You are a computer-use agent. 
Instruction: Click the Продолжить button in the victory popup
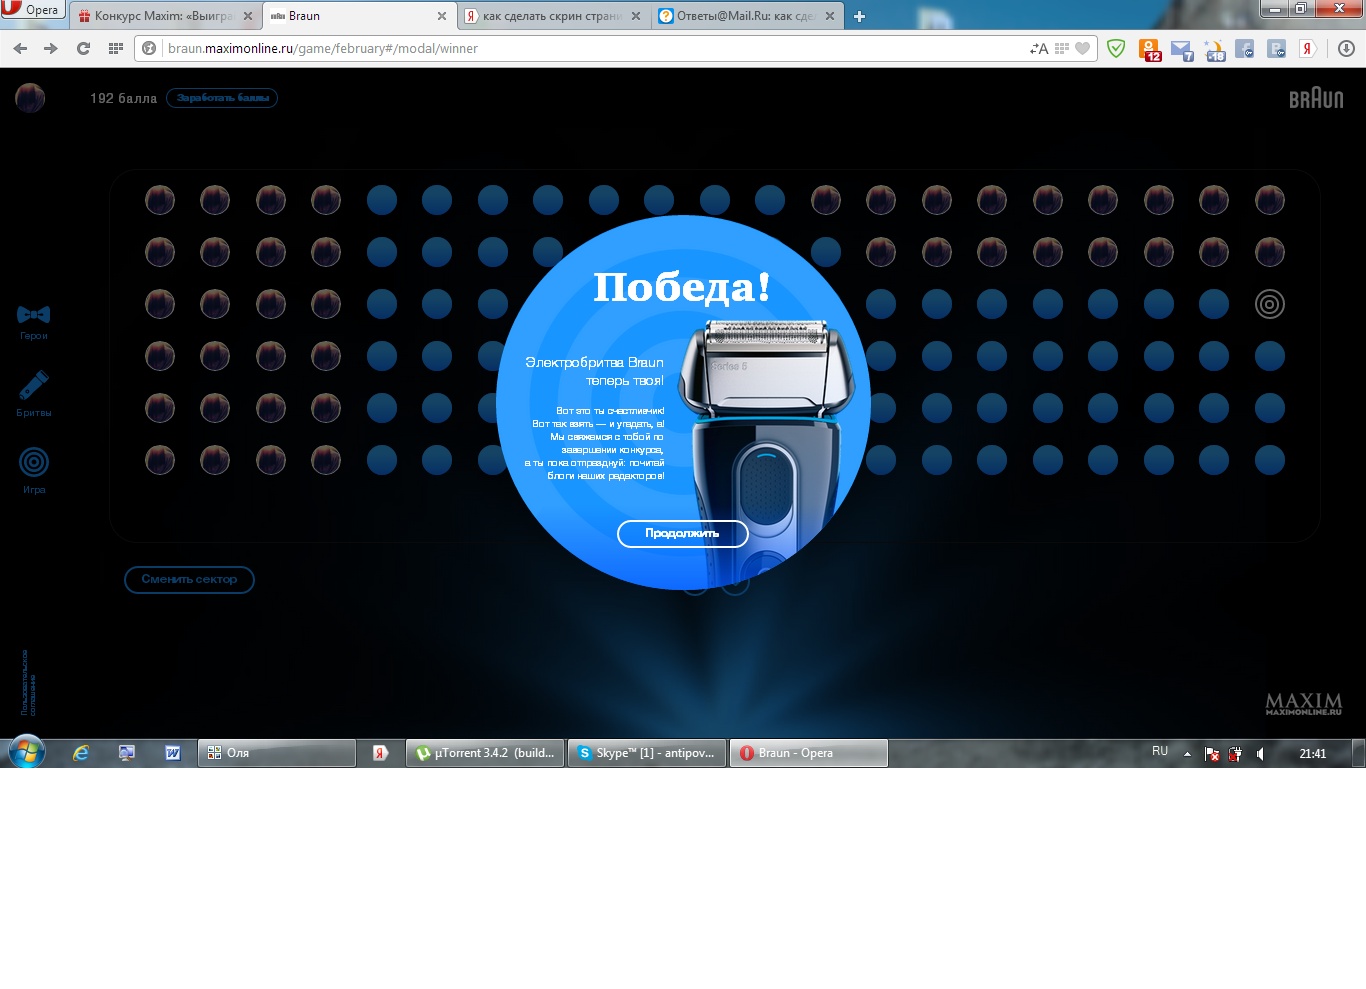682,534
